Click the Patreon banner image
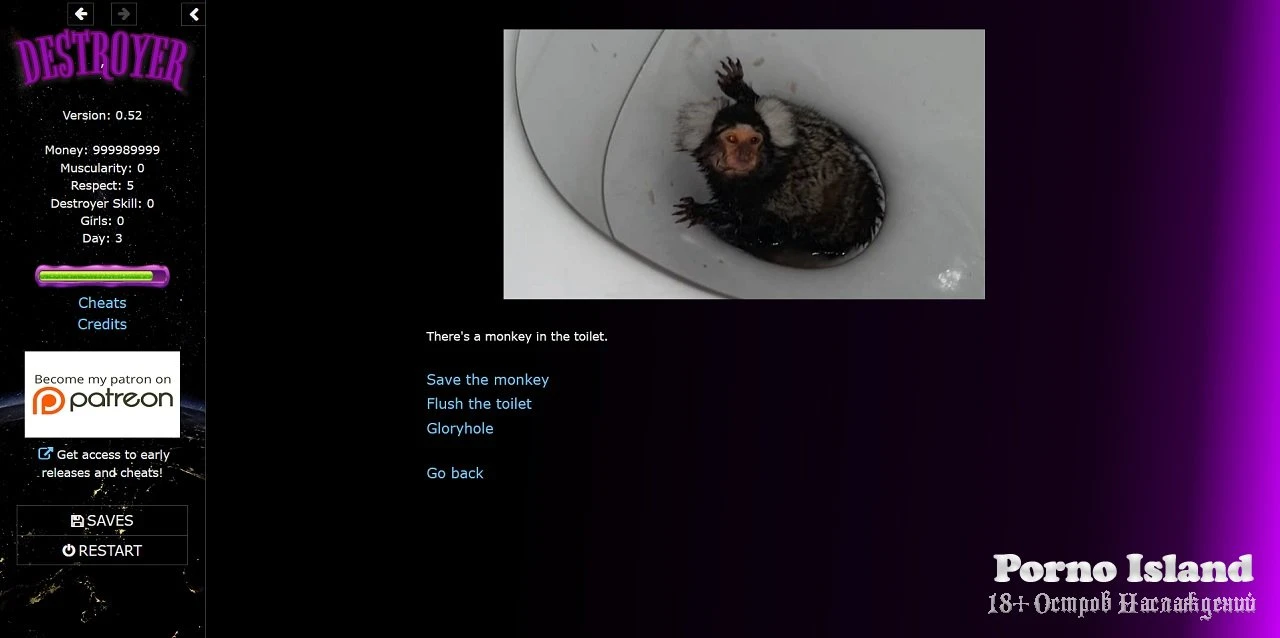Image resolution: width=1280 pixels, height=638 pixels. pos(102,394)
